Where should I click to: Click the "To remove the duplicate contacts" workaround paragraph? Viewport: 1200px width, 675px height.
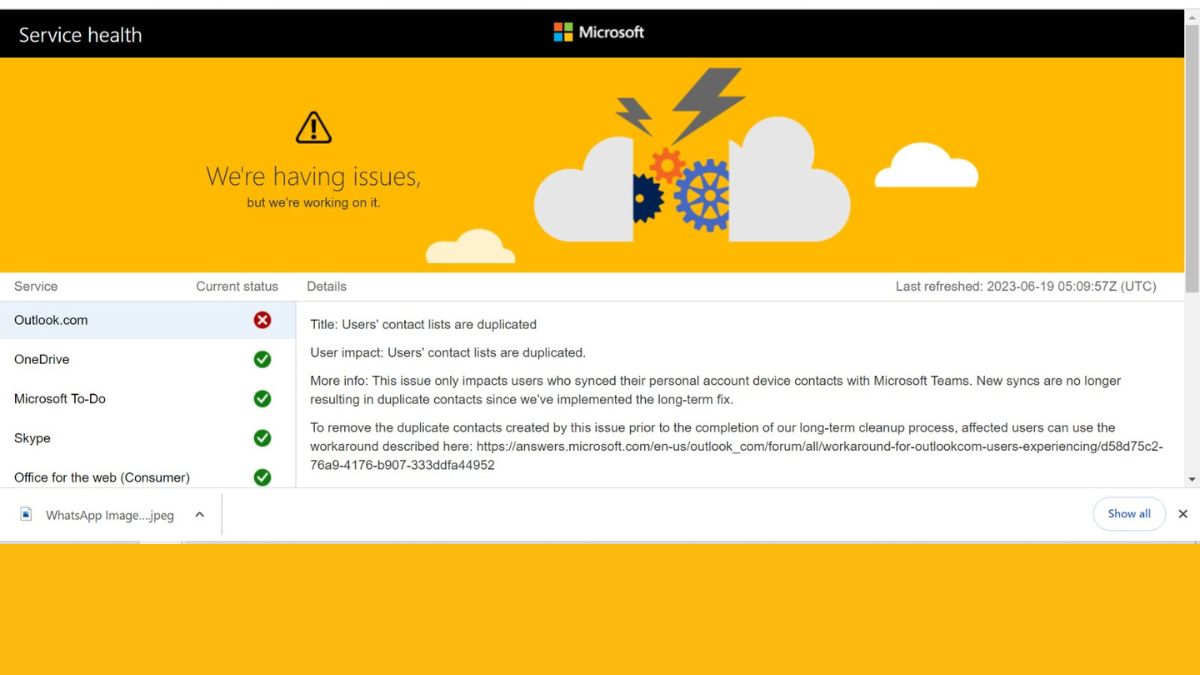[x=736, y=446]
